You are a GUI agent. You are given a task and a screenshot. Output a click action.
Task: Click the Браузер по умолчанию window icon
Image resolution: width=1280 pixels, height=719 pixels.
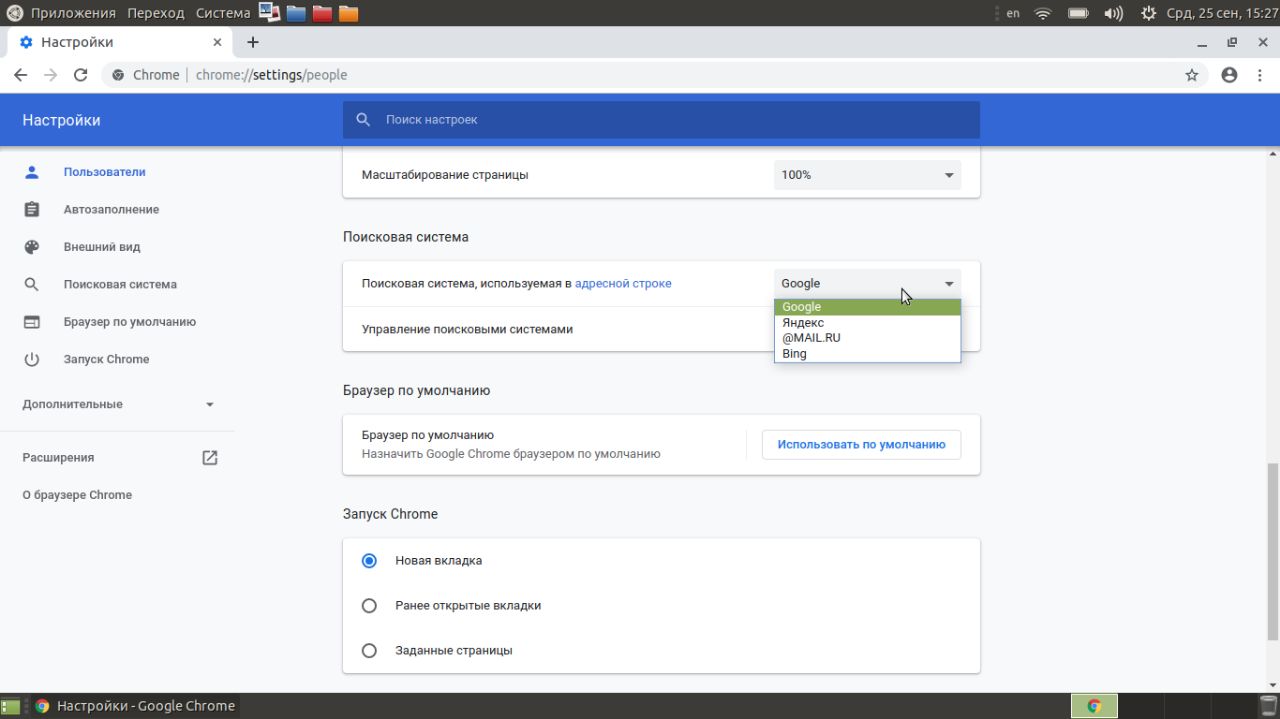[x=32, y=322]
